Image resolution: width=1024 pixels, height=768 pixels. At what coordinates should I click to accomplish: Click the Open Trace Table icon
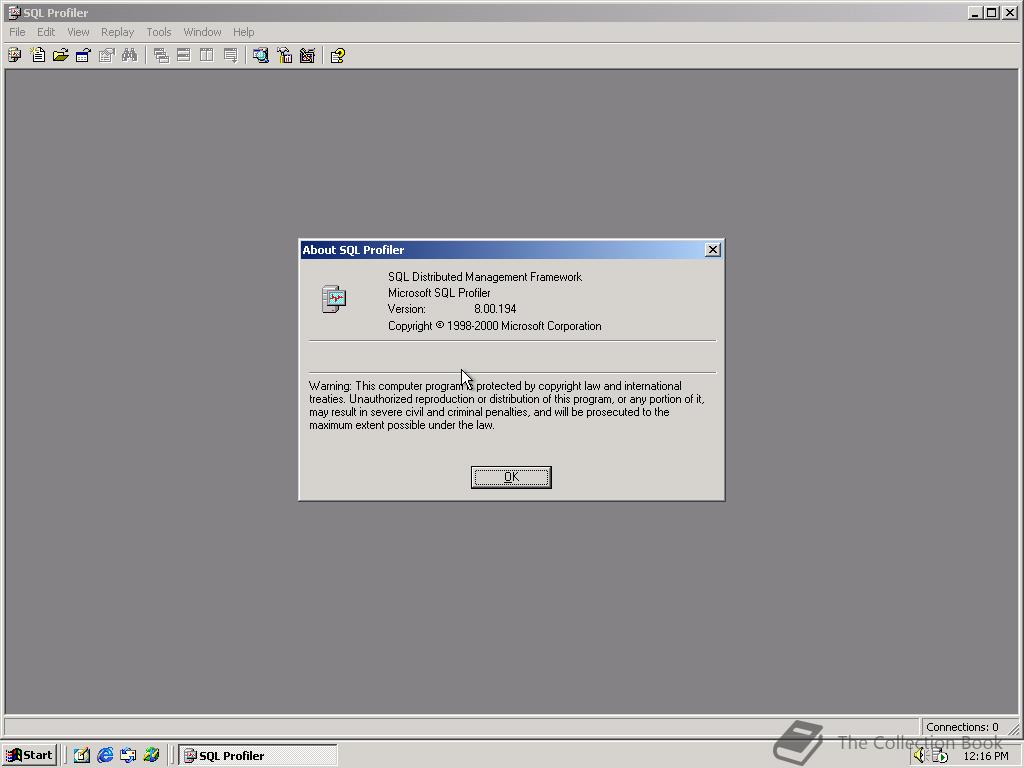(83, 56)
